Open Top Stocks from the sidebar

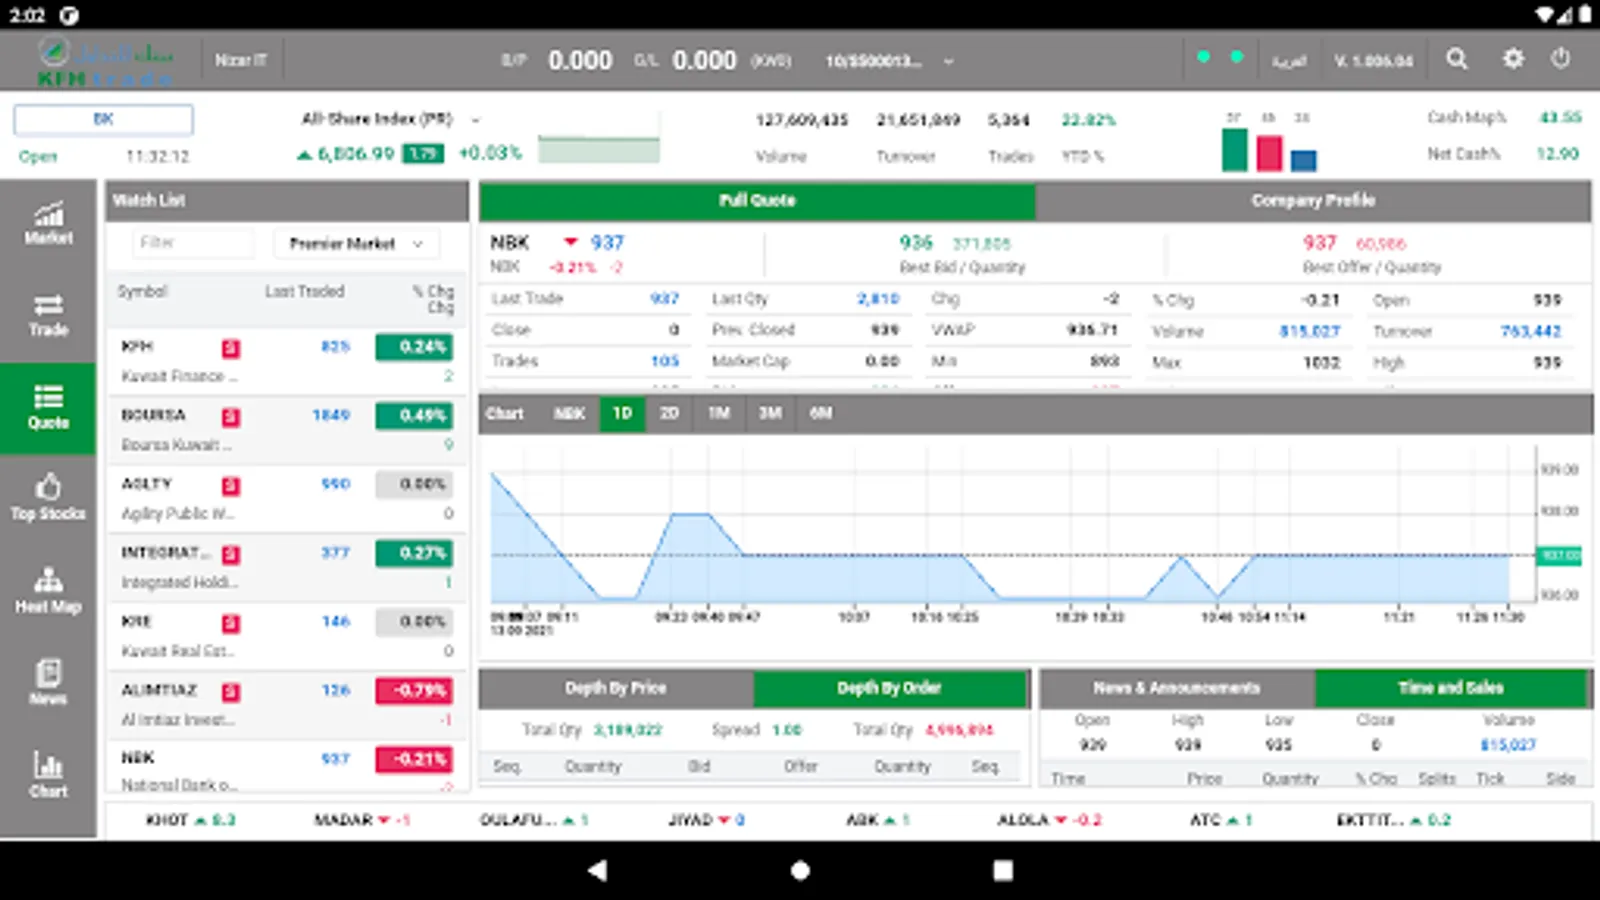(x=48, y=499)
